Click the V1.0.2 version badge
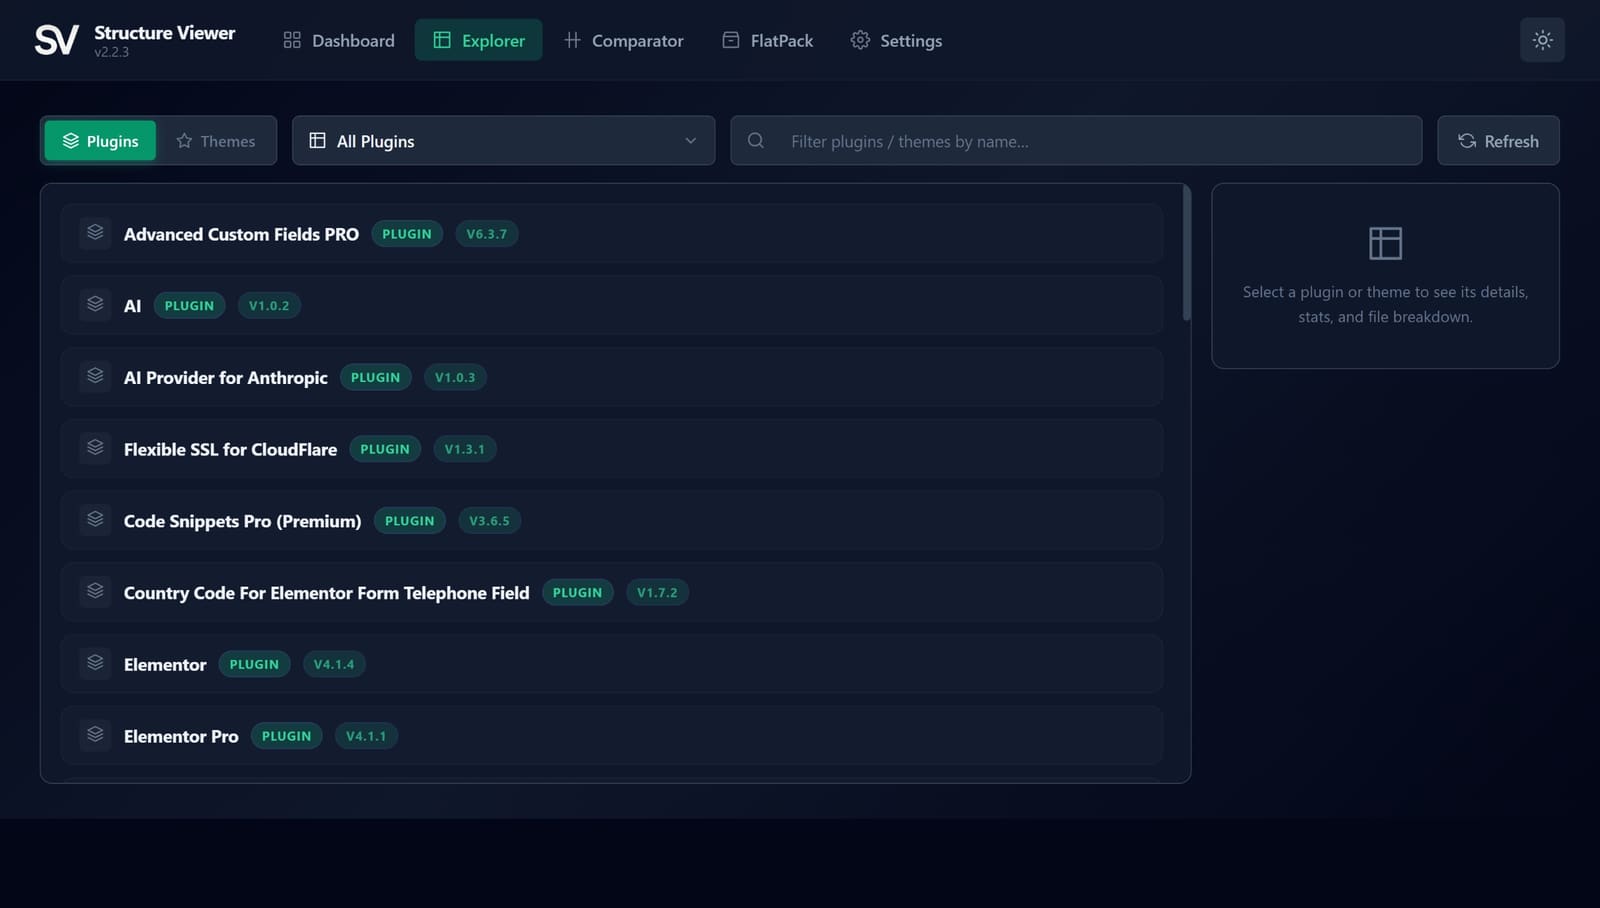This screenshot has height=908, width=1600. 269,306
